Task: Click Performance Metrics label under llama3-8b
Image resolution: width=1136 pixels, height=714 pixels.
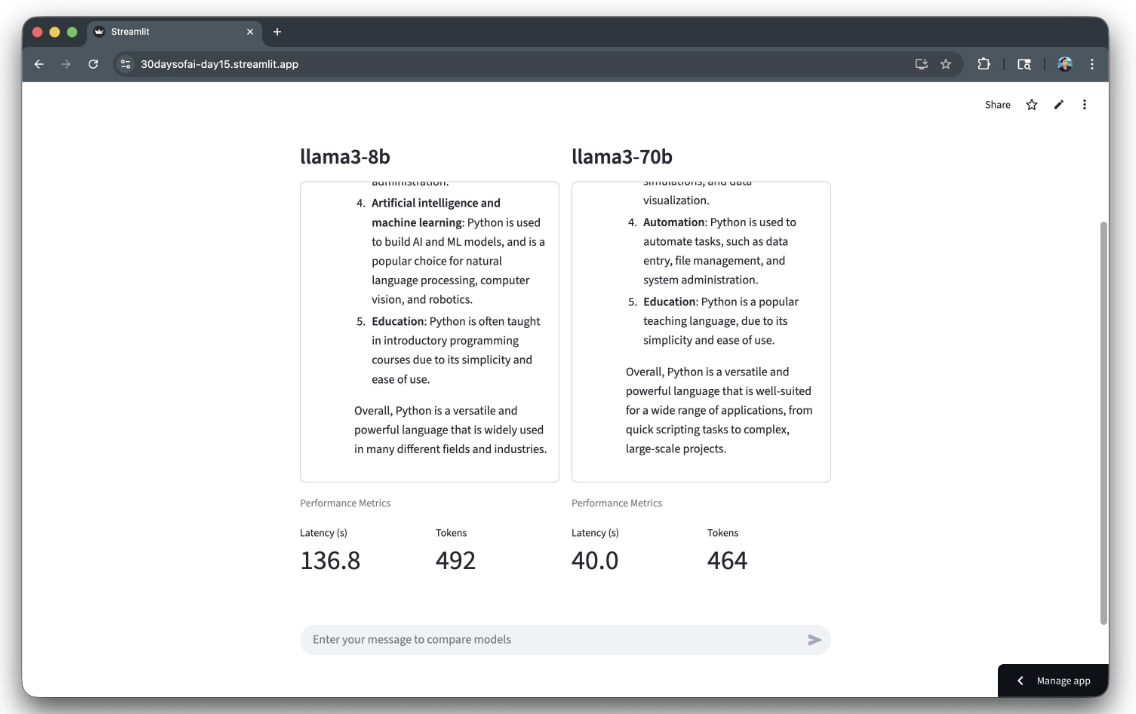Action: tap(345, 503)
